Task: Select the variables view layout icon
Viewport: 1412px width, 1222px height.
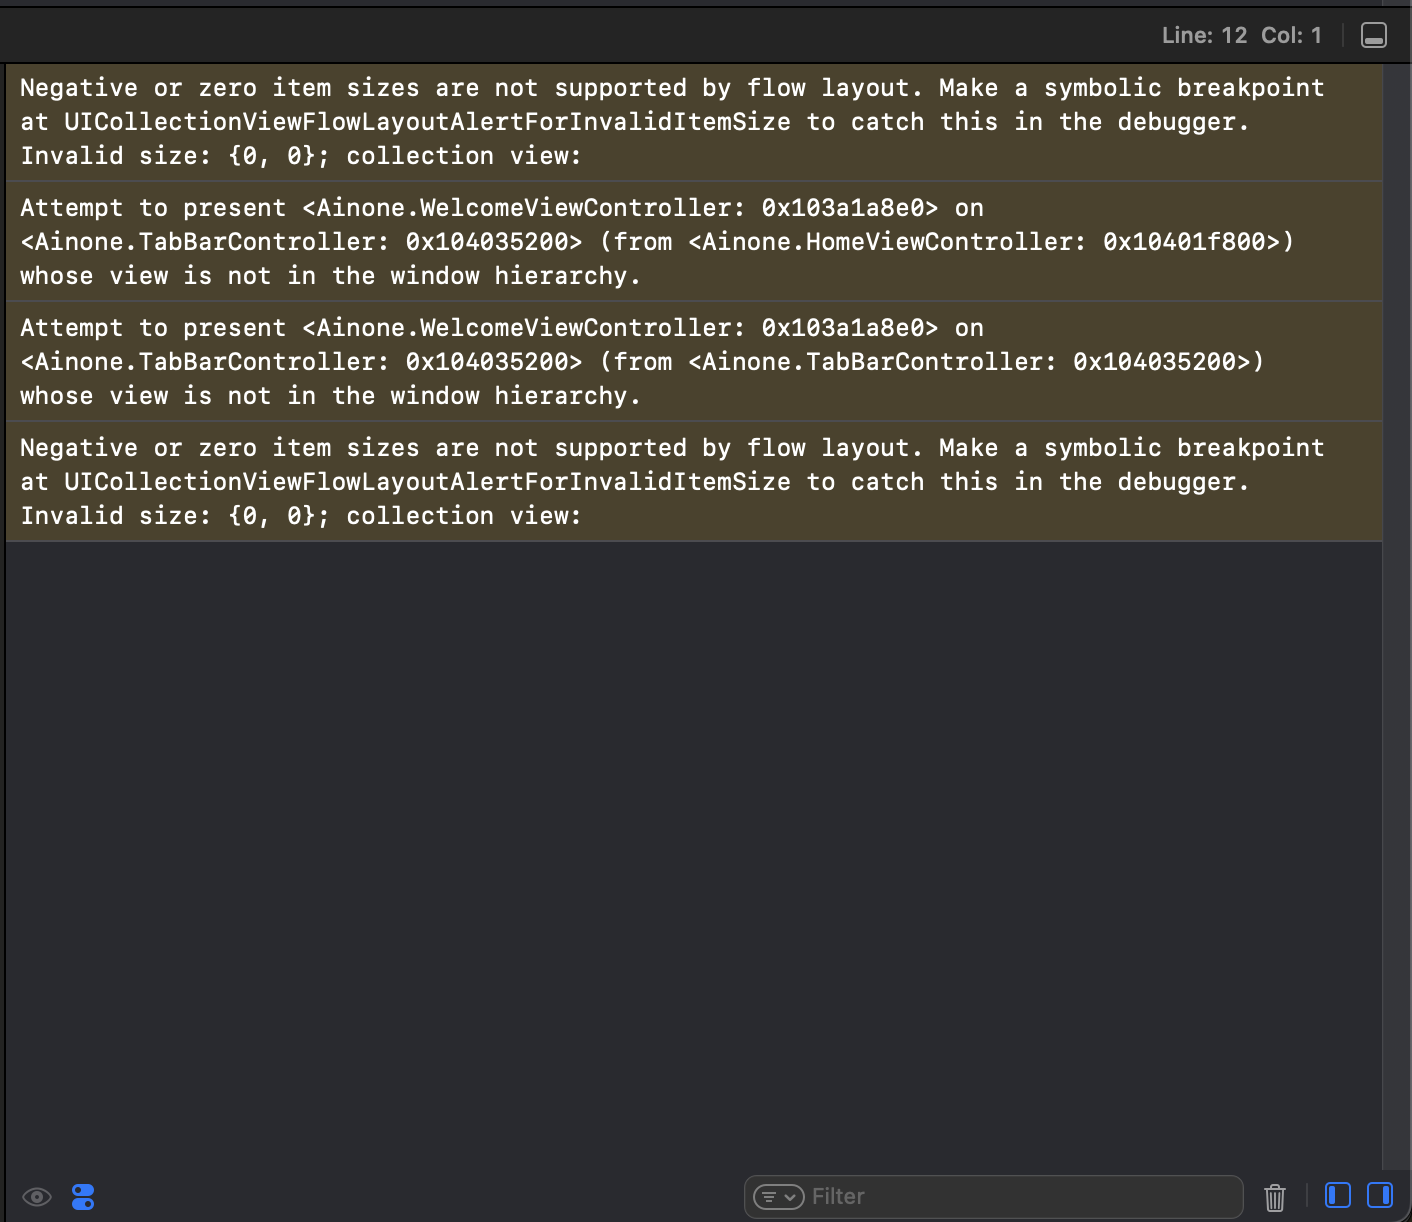Action: [1337, 1194]
